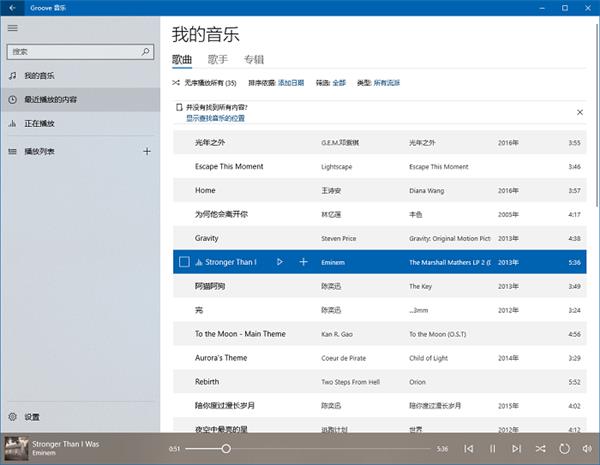Click the 显示查找音乐的位置 link
Screen dimensions: 600x465
[x=215, y=118]
